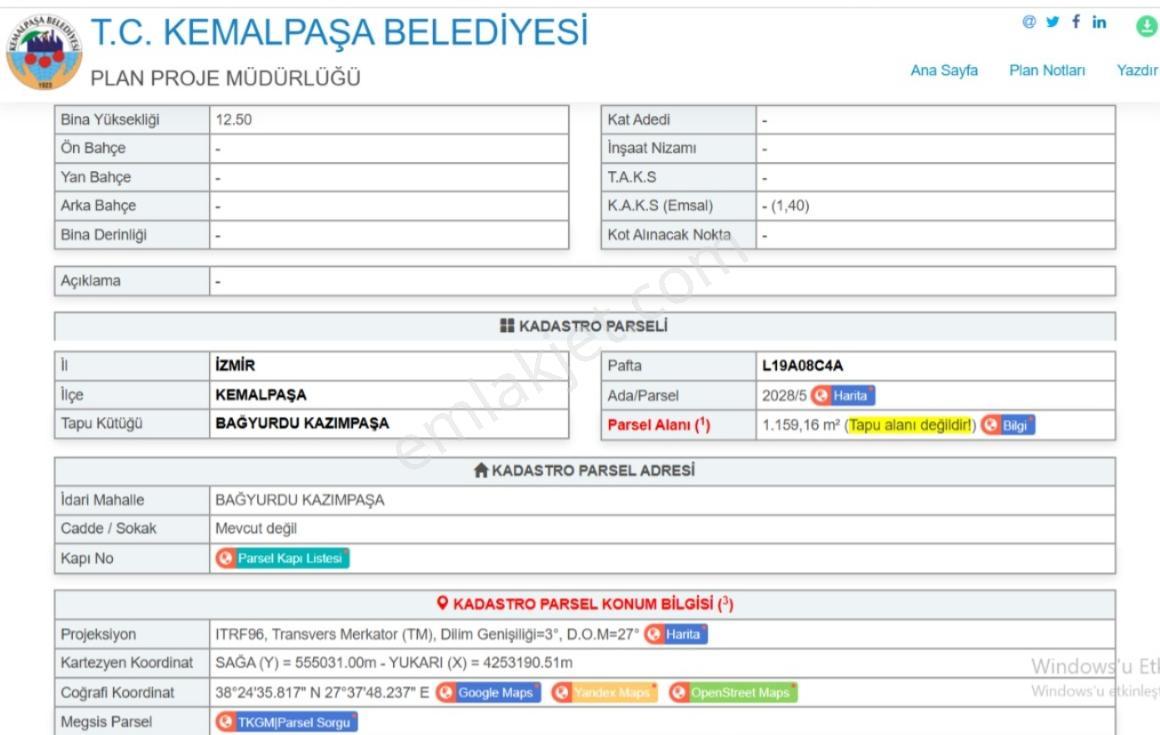Open the Facebook icon link

pyautogui.click(x=1076, y=21)
